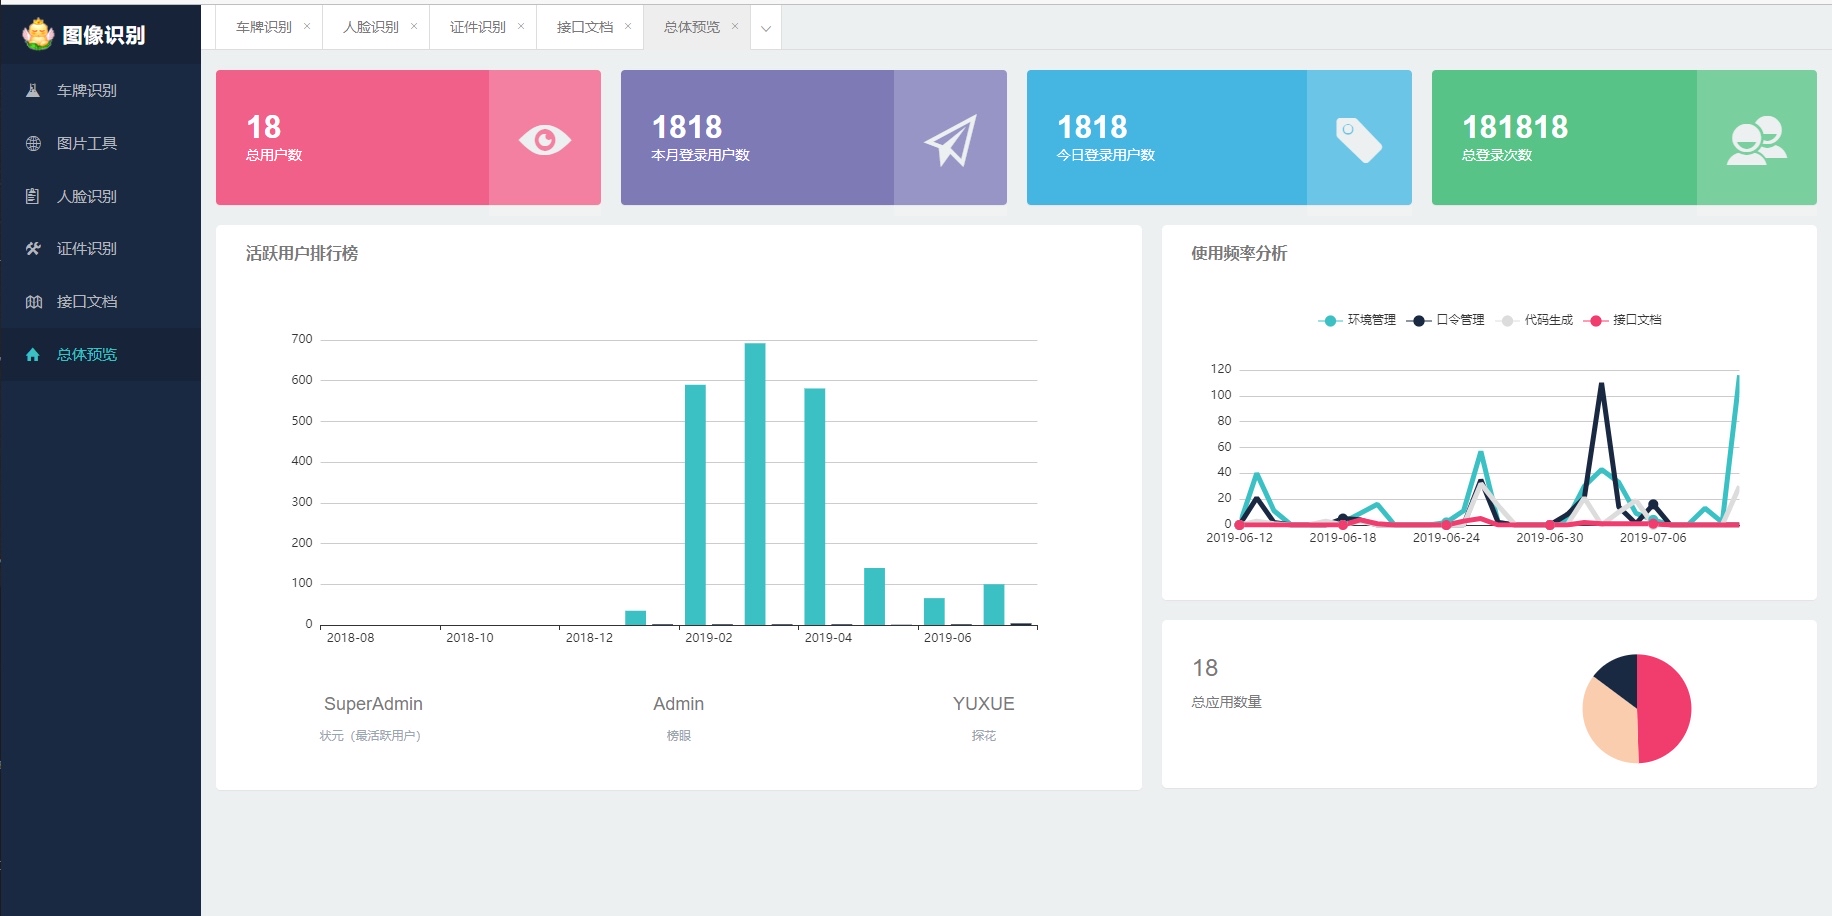Click the YUXUE user name
This screenshot has height=916, width=1832.
(983, 704)
